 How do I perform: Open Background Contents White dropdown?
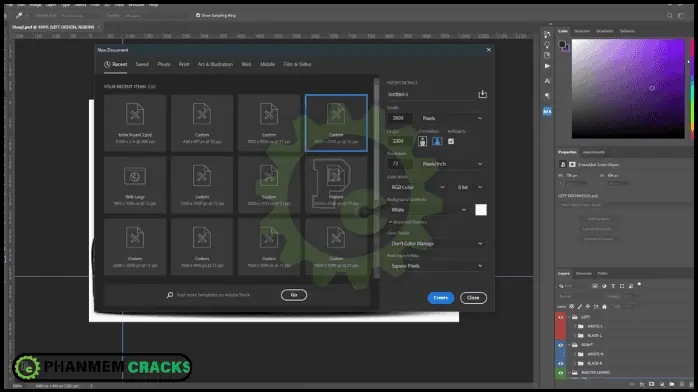(x=428, y=210)
